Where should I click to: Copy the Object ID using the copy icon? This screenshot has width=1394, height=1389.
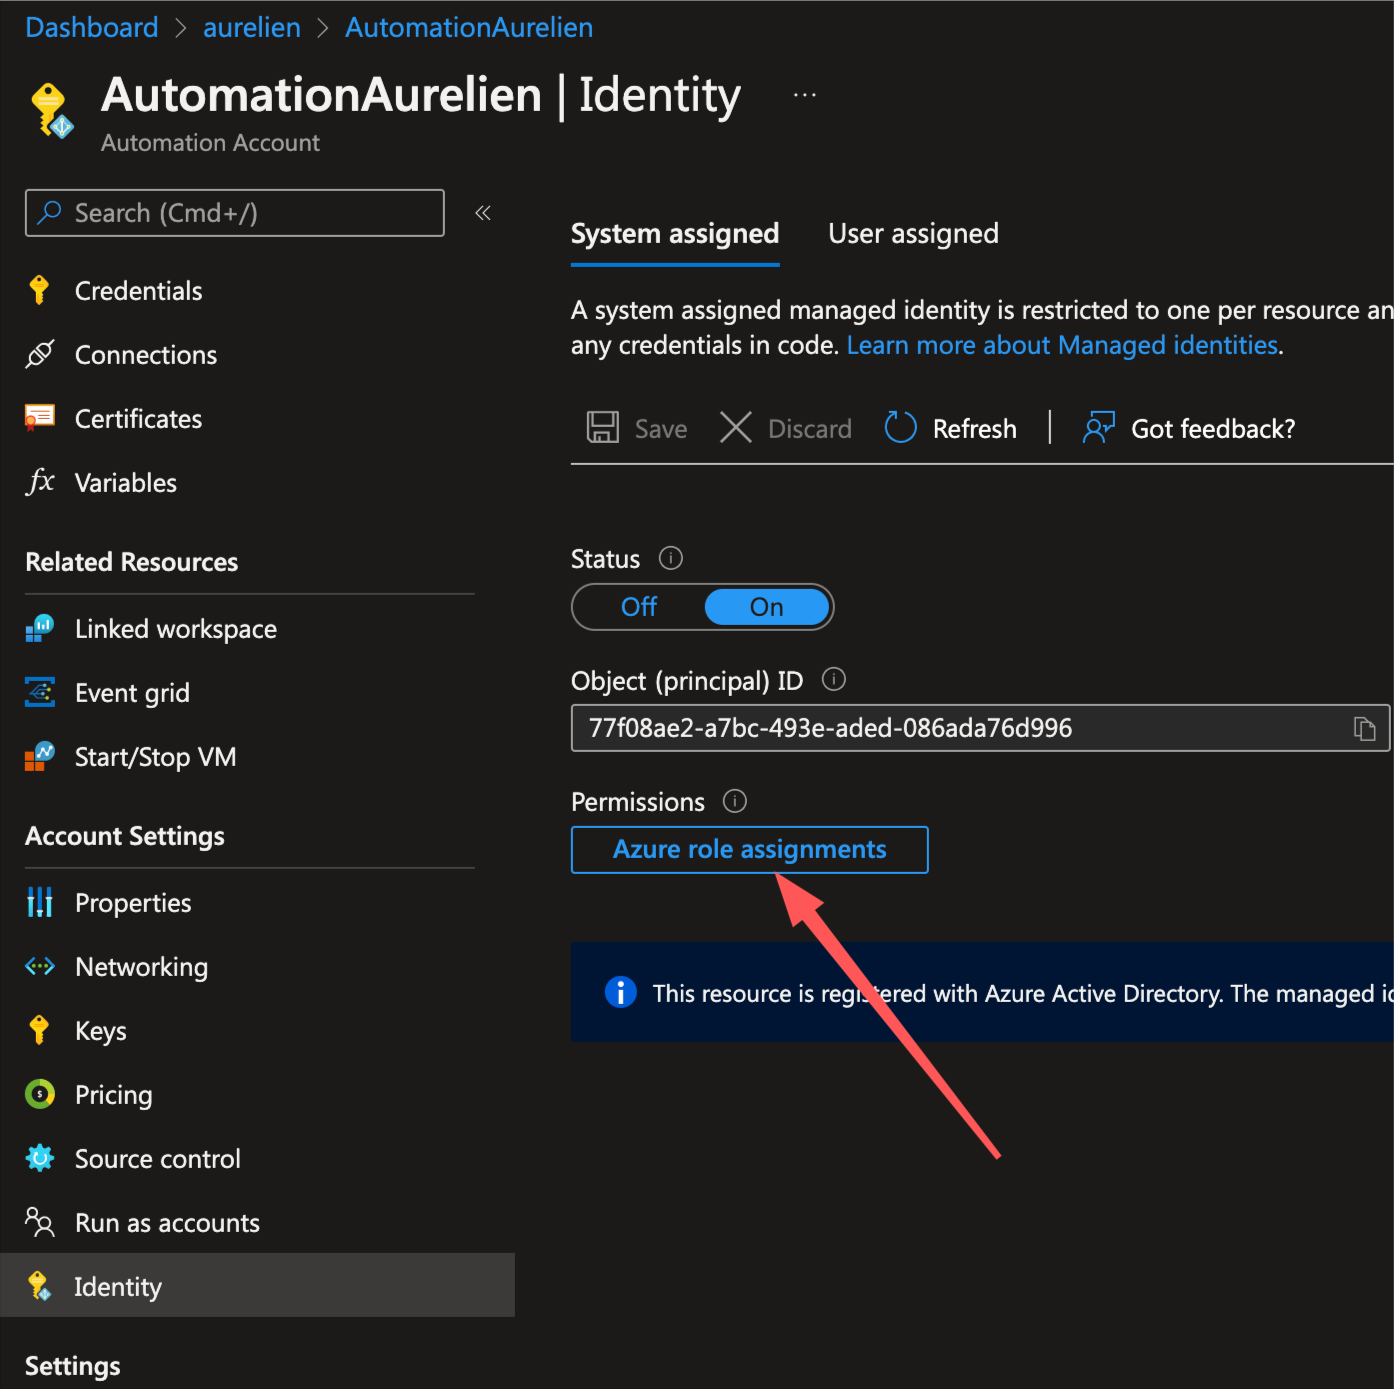1365,728
